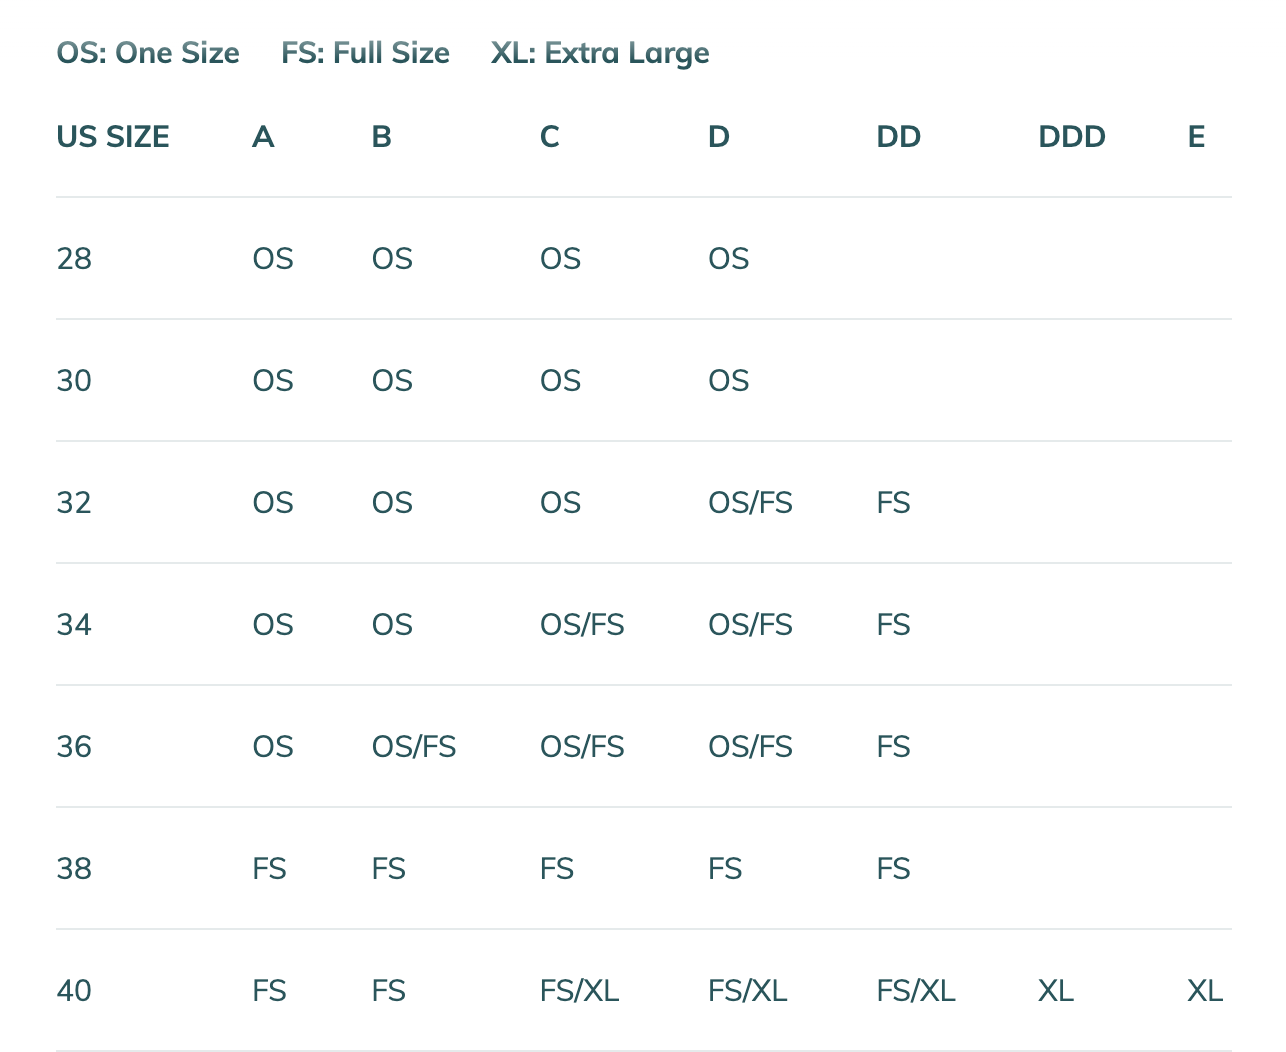
Task: Select FS/XL cell in row 40 column DD
Action: point(916,991)
